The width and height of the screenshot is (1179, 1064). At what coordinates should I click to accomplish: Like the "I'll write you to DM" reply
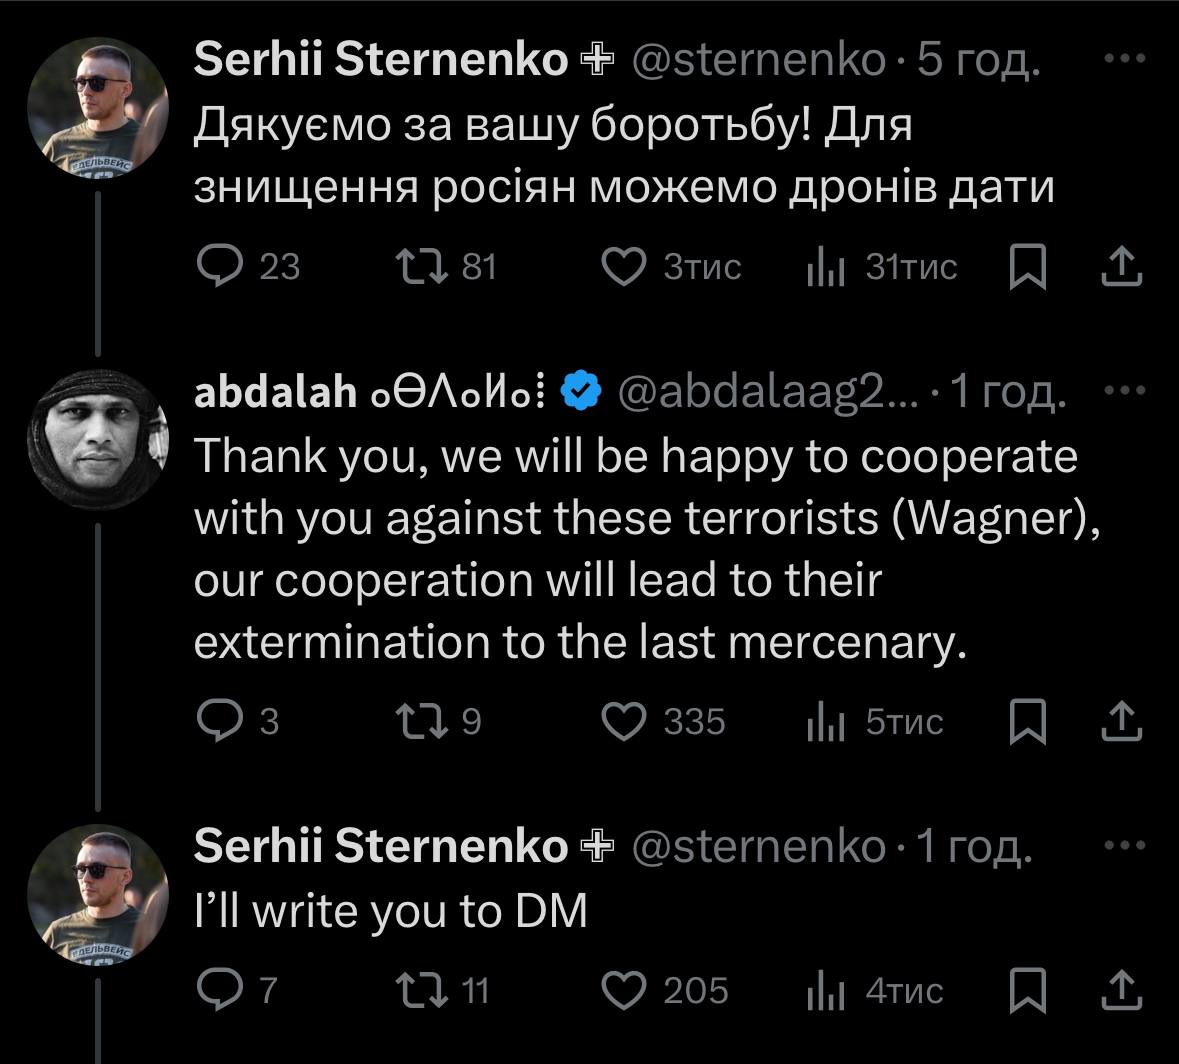626,990
